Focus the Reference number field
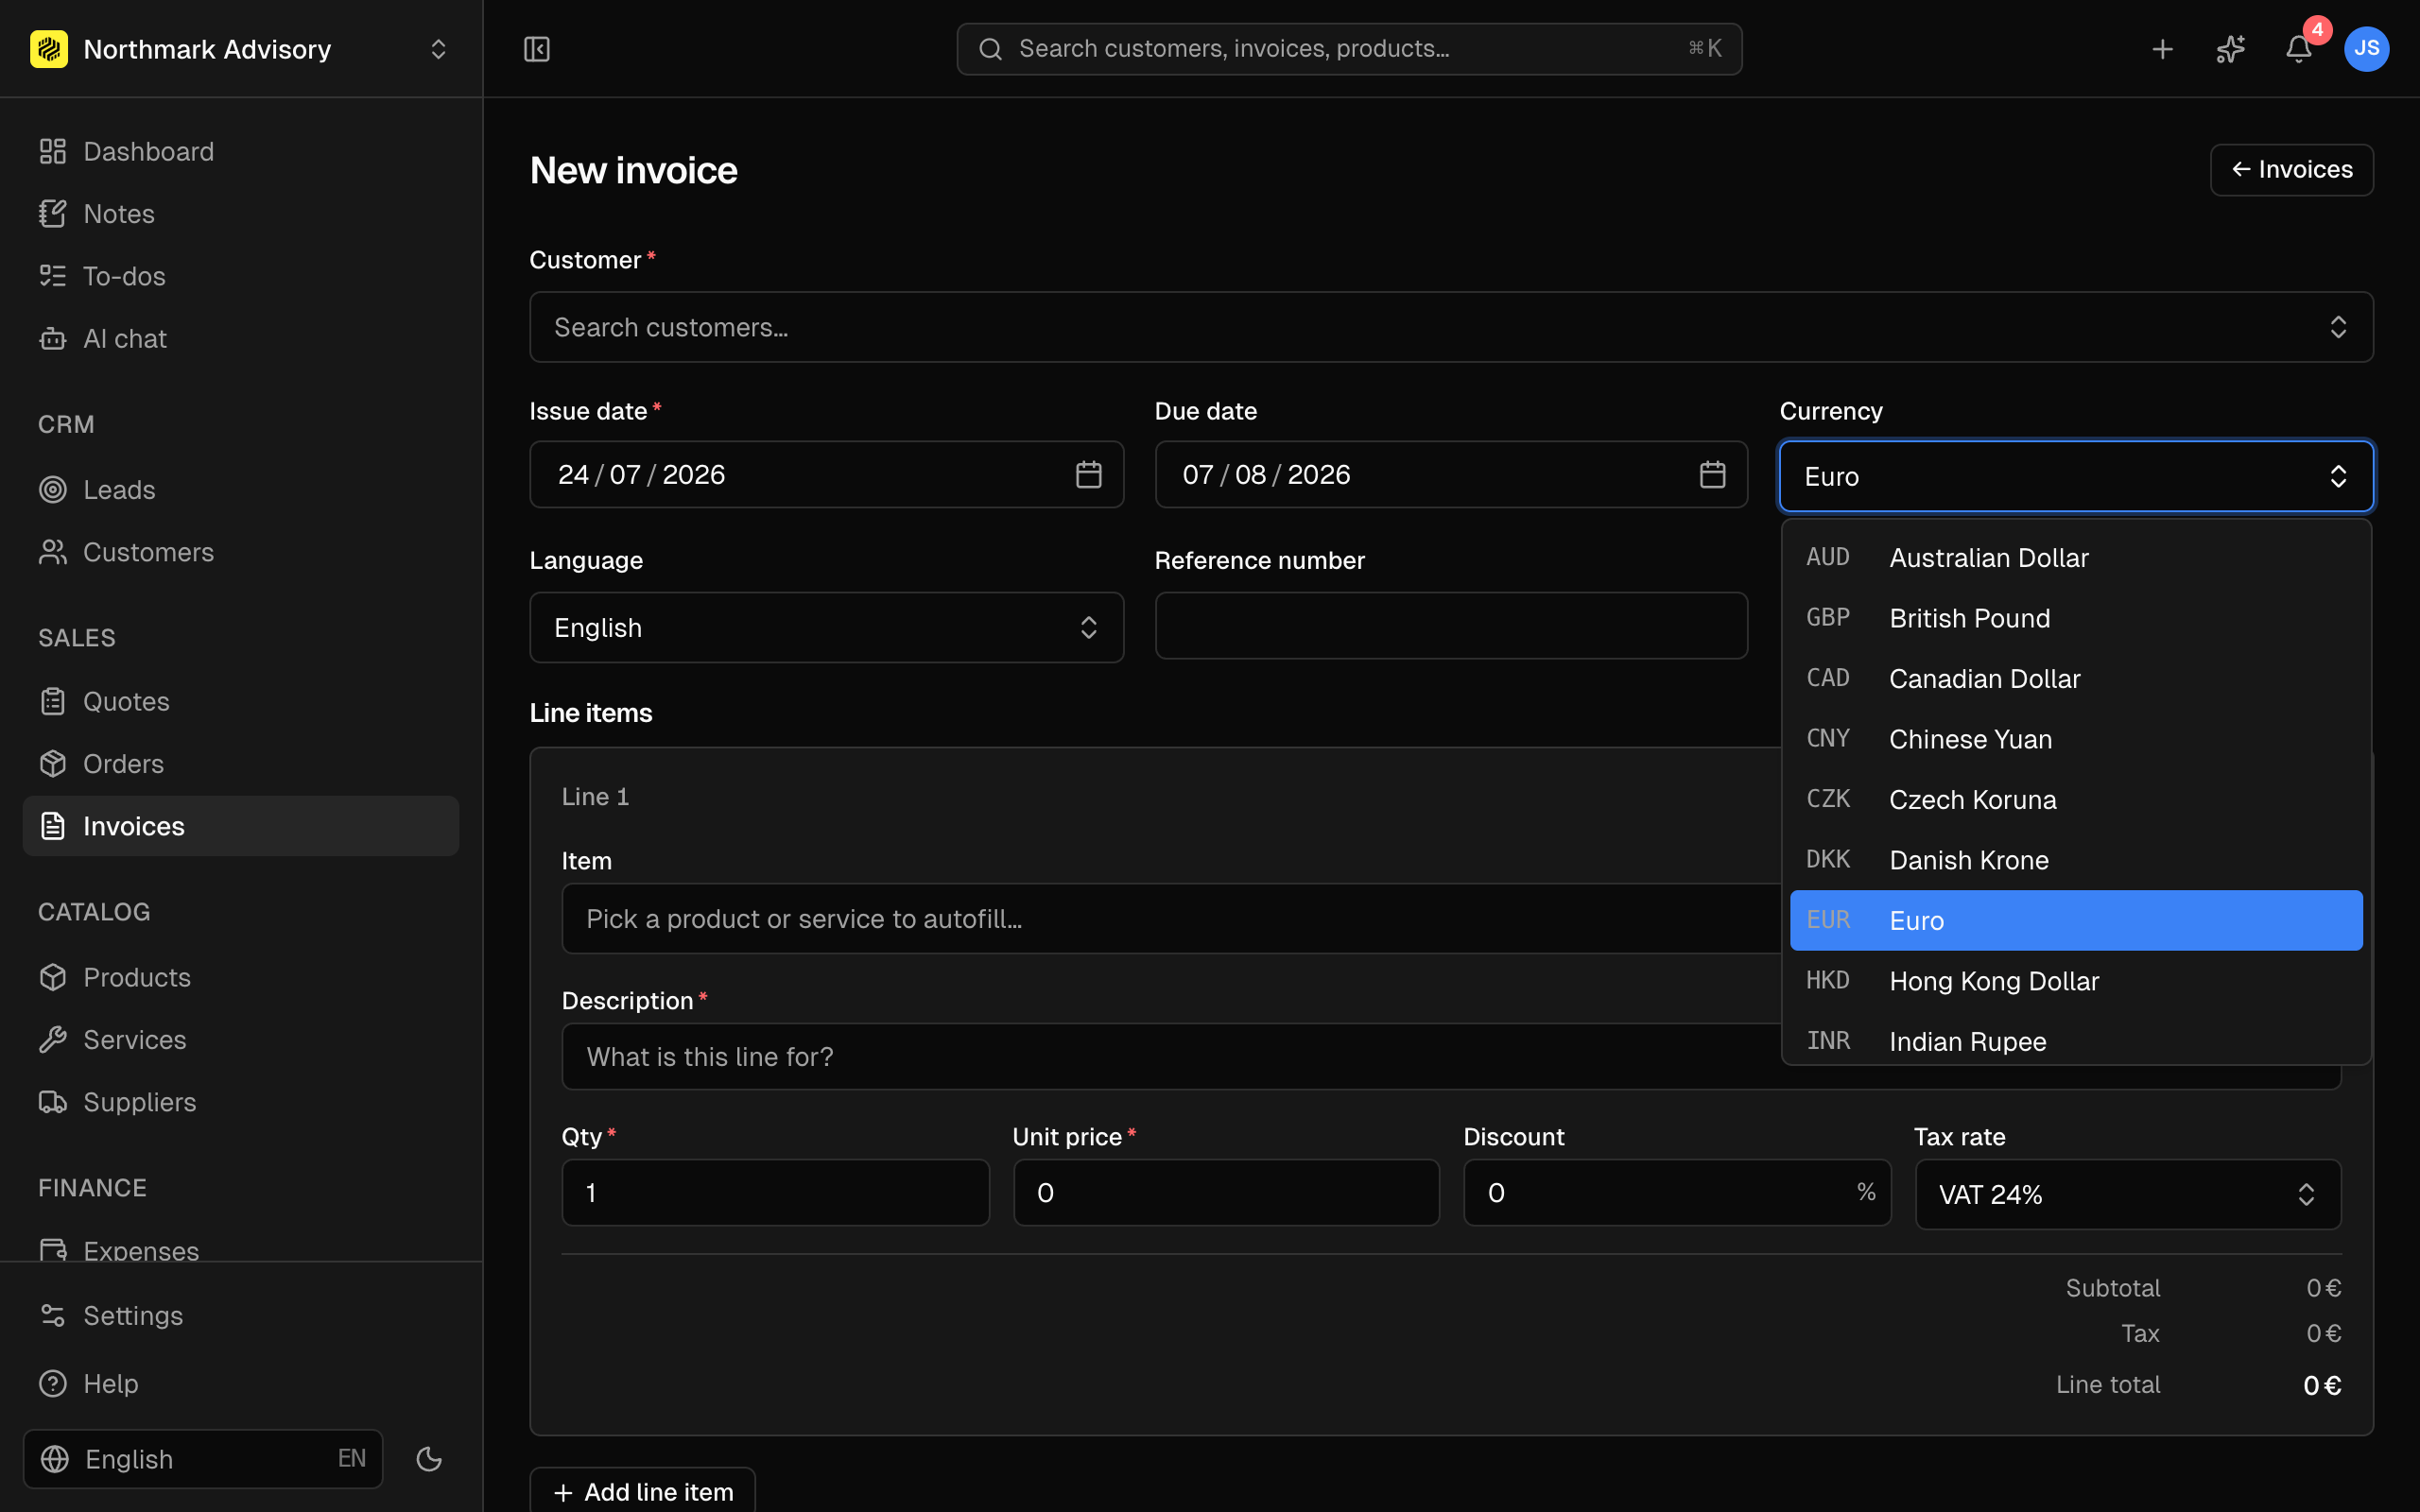The height and width of the screenshot is (1512, 2420). [1451, 626]
